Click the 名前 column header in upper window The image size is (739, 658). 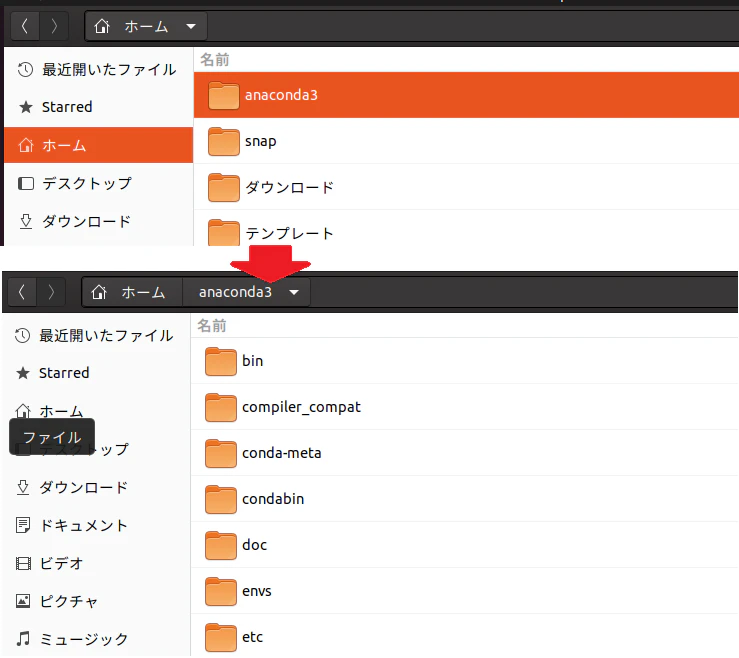[214, 60]
